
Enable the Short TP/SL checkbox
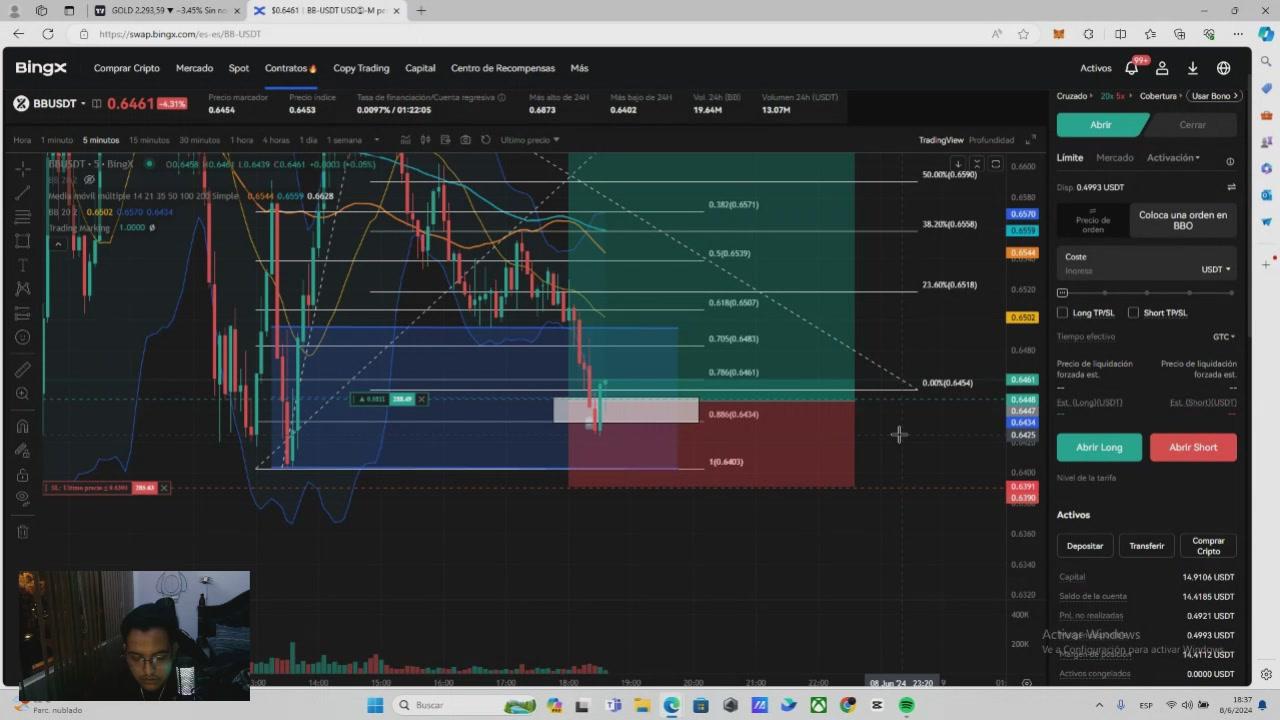click(x=1133, y=313)
